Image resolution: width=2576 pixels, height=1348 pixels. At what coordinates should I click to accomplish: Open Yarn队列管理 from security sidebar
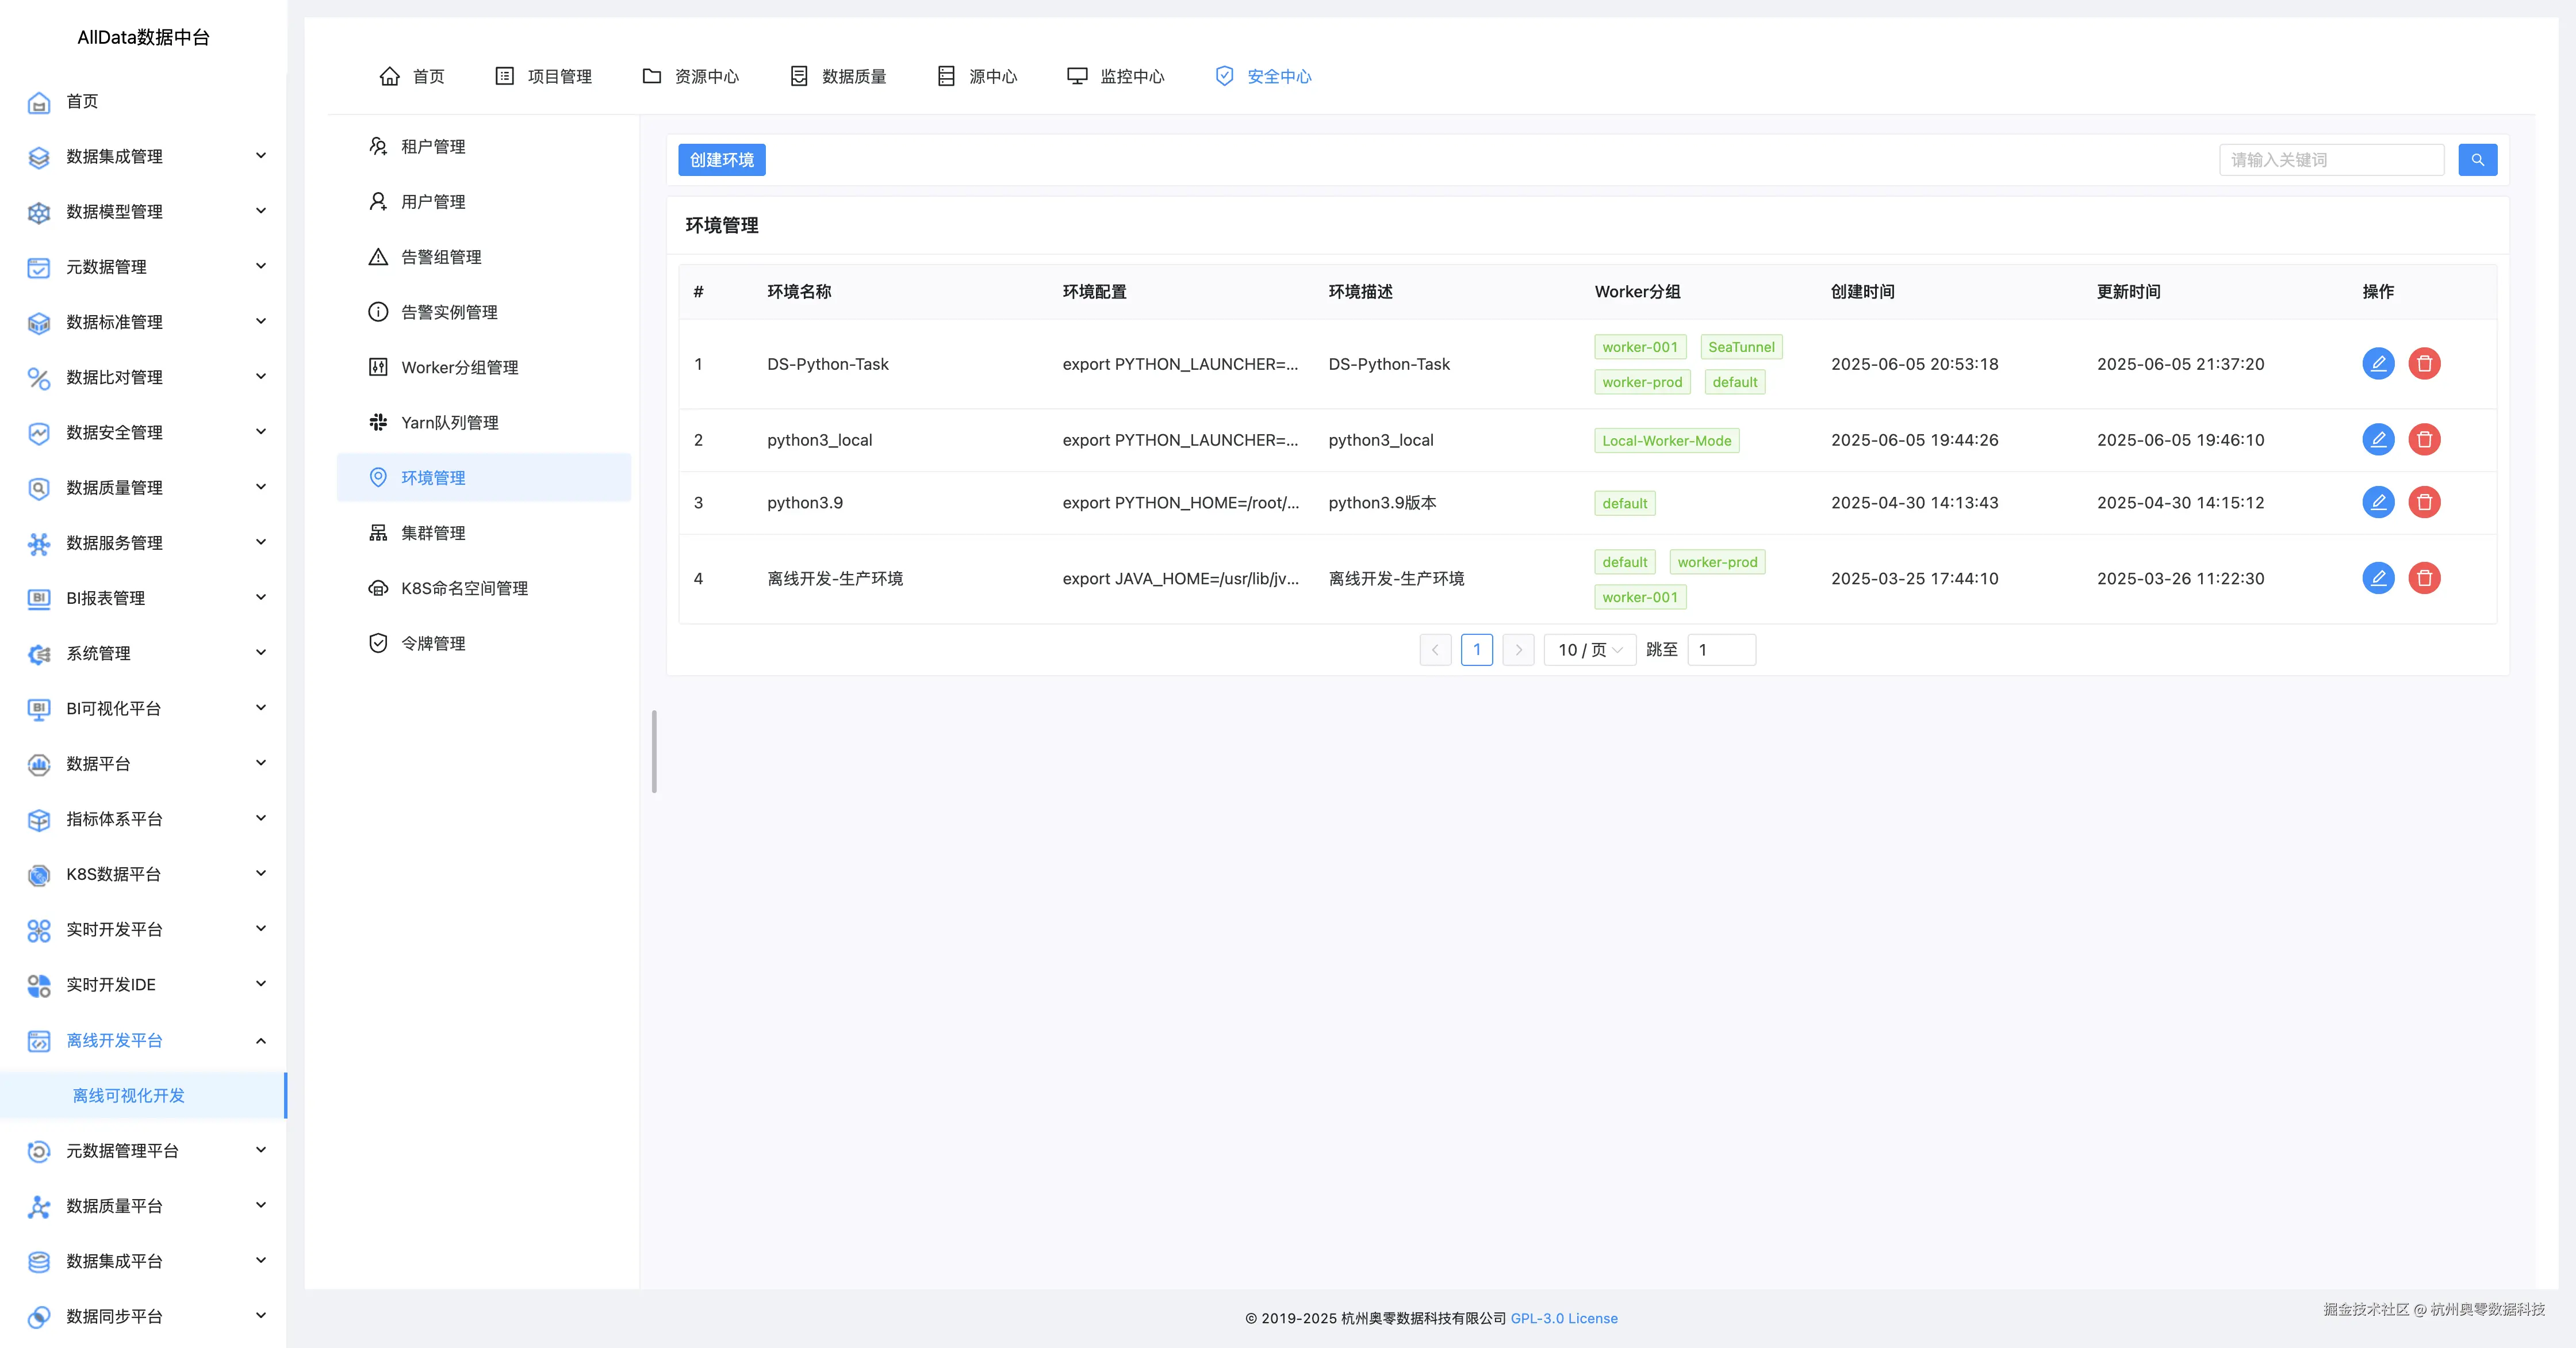(449, 423)
